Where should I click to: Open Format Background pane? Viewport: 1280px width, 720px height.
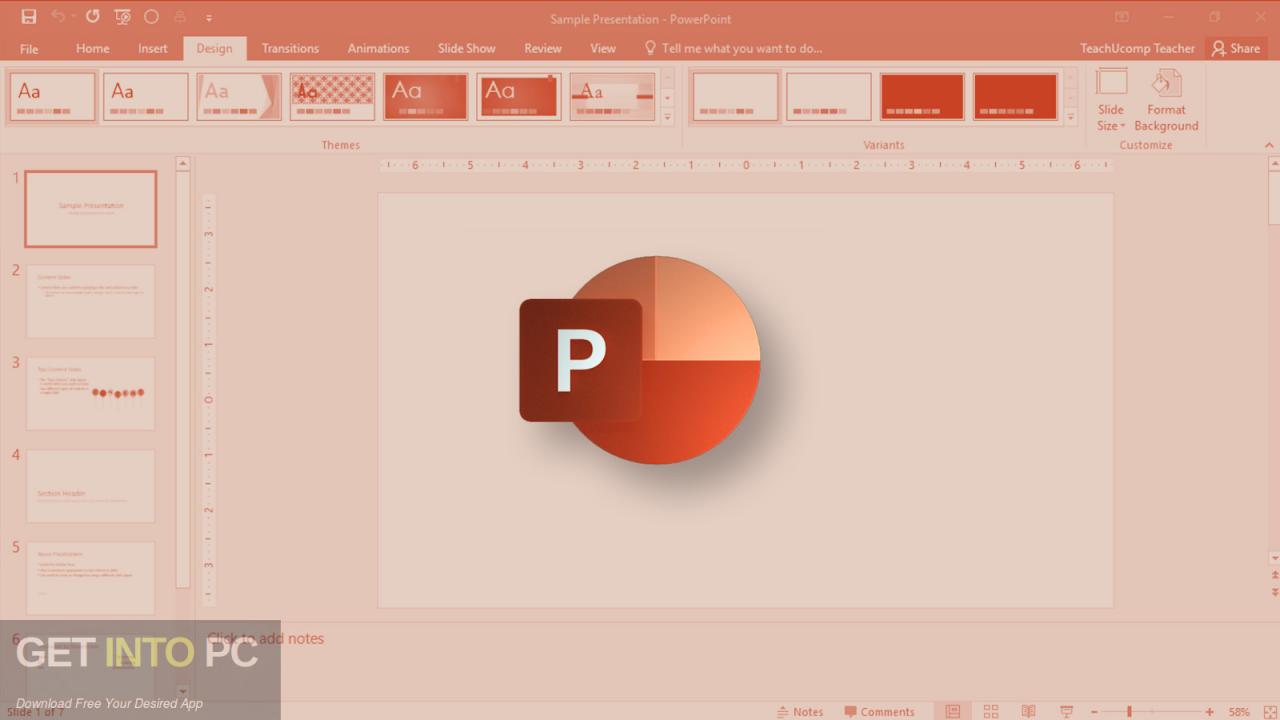(x=1166, y=101)
